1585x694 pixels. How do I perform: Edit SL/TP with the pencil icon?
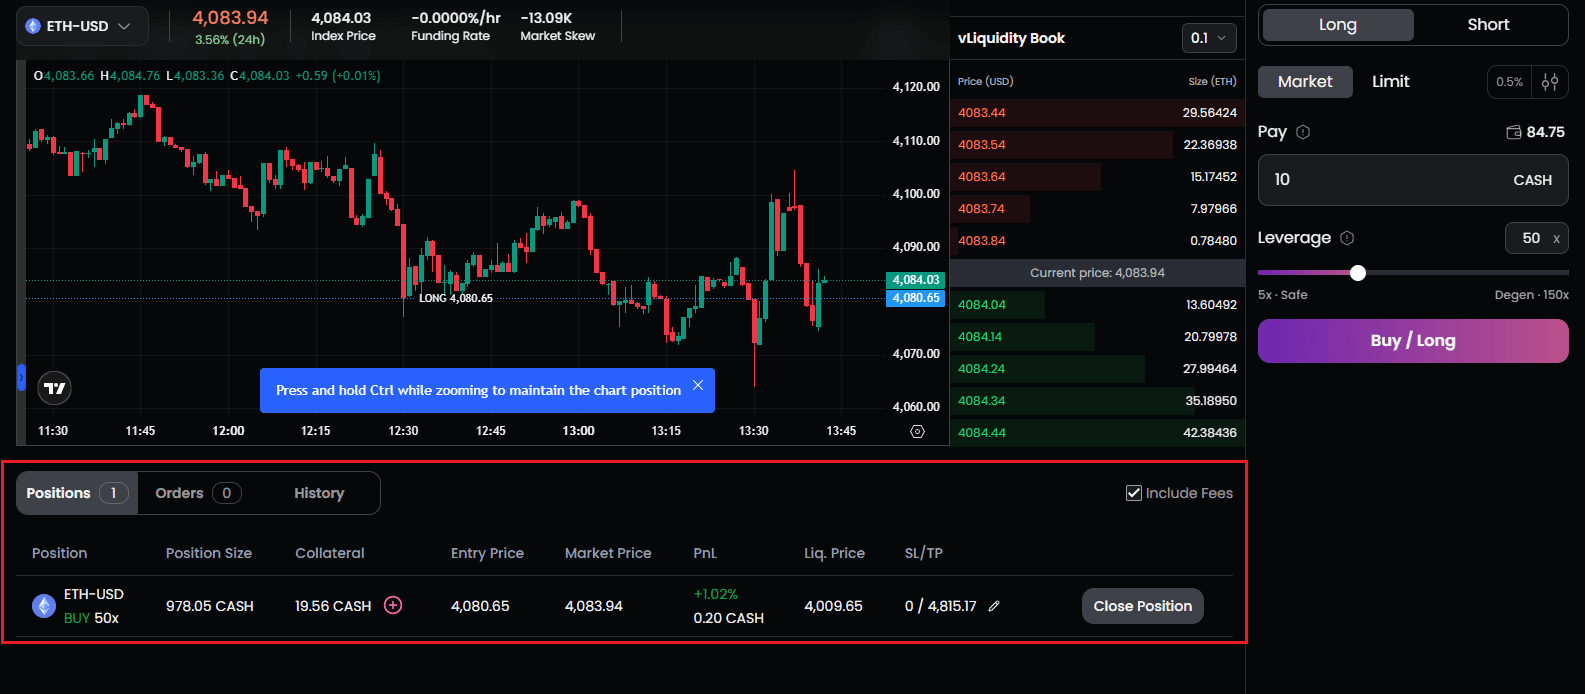[994, 606]
